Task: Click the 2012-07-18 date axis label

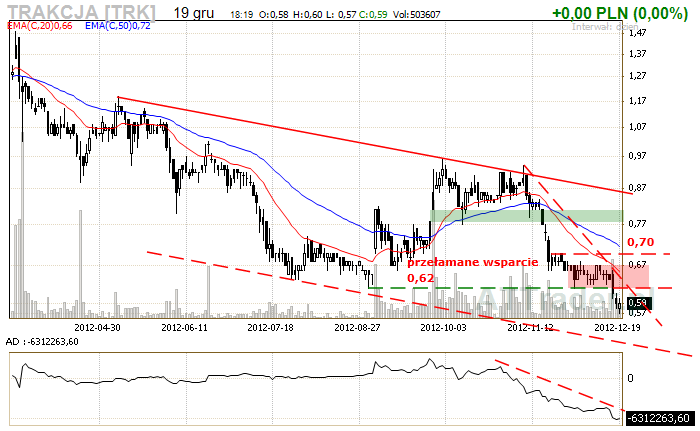Action: coord(271,327)
